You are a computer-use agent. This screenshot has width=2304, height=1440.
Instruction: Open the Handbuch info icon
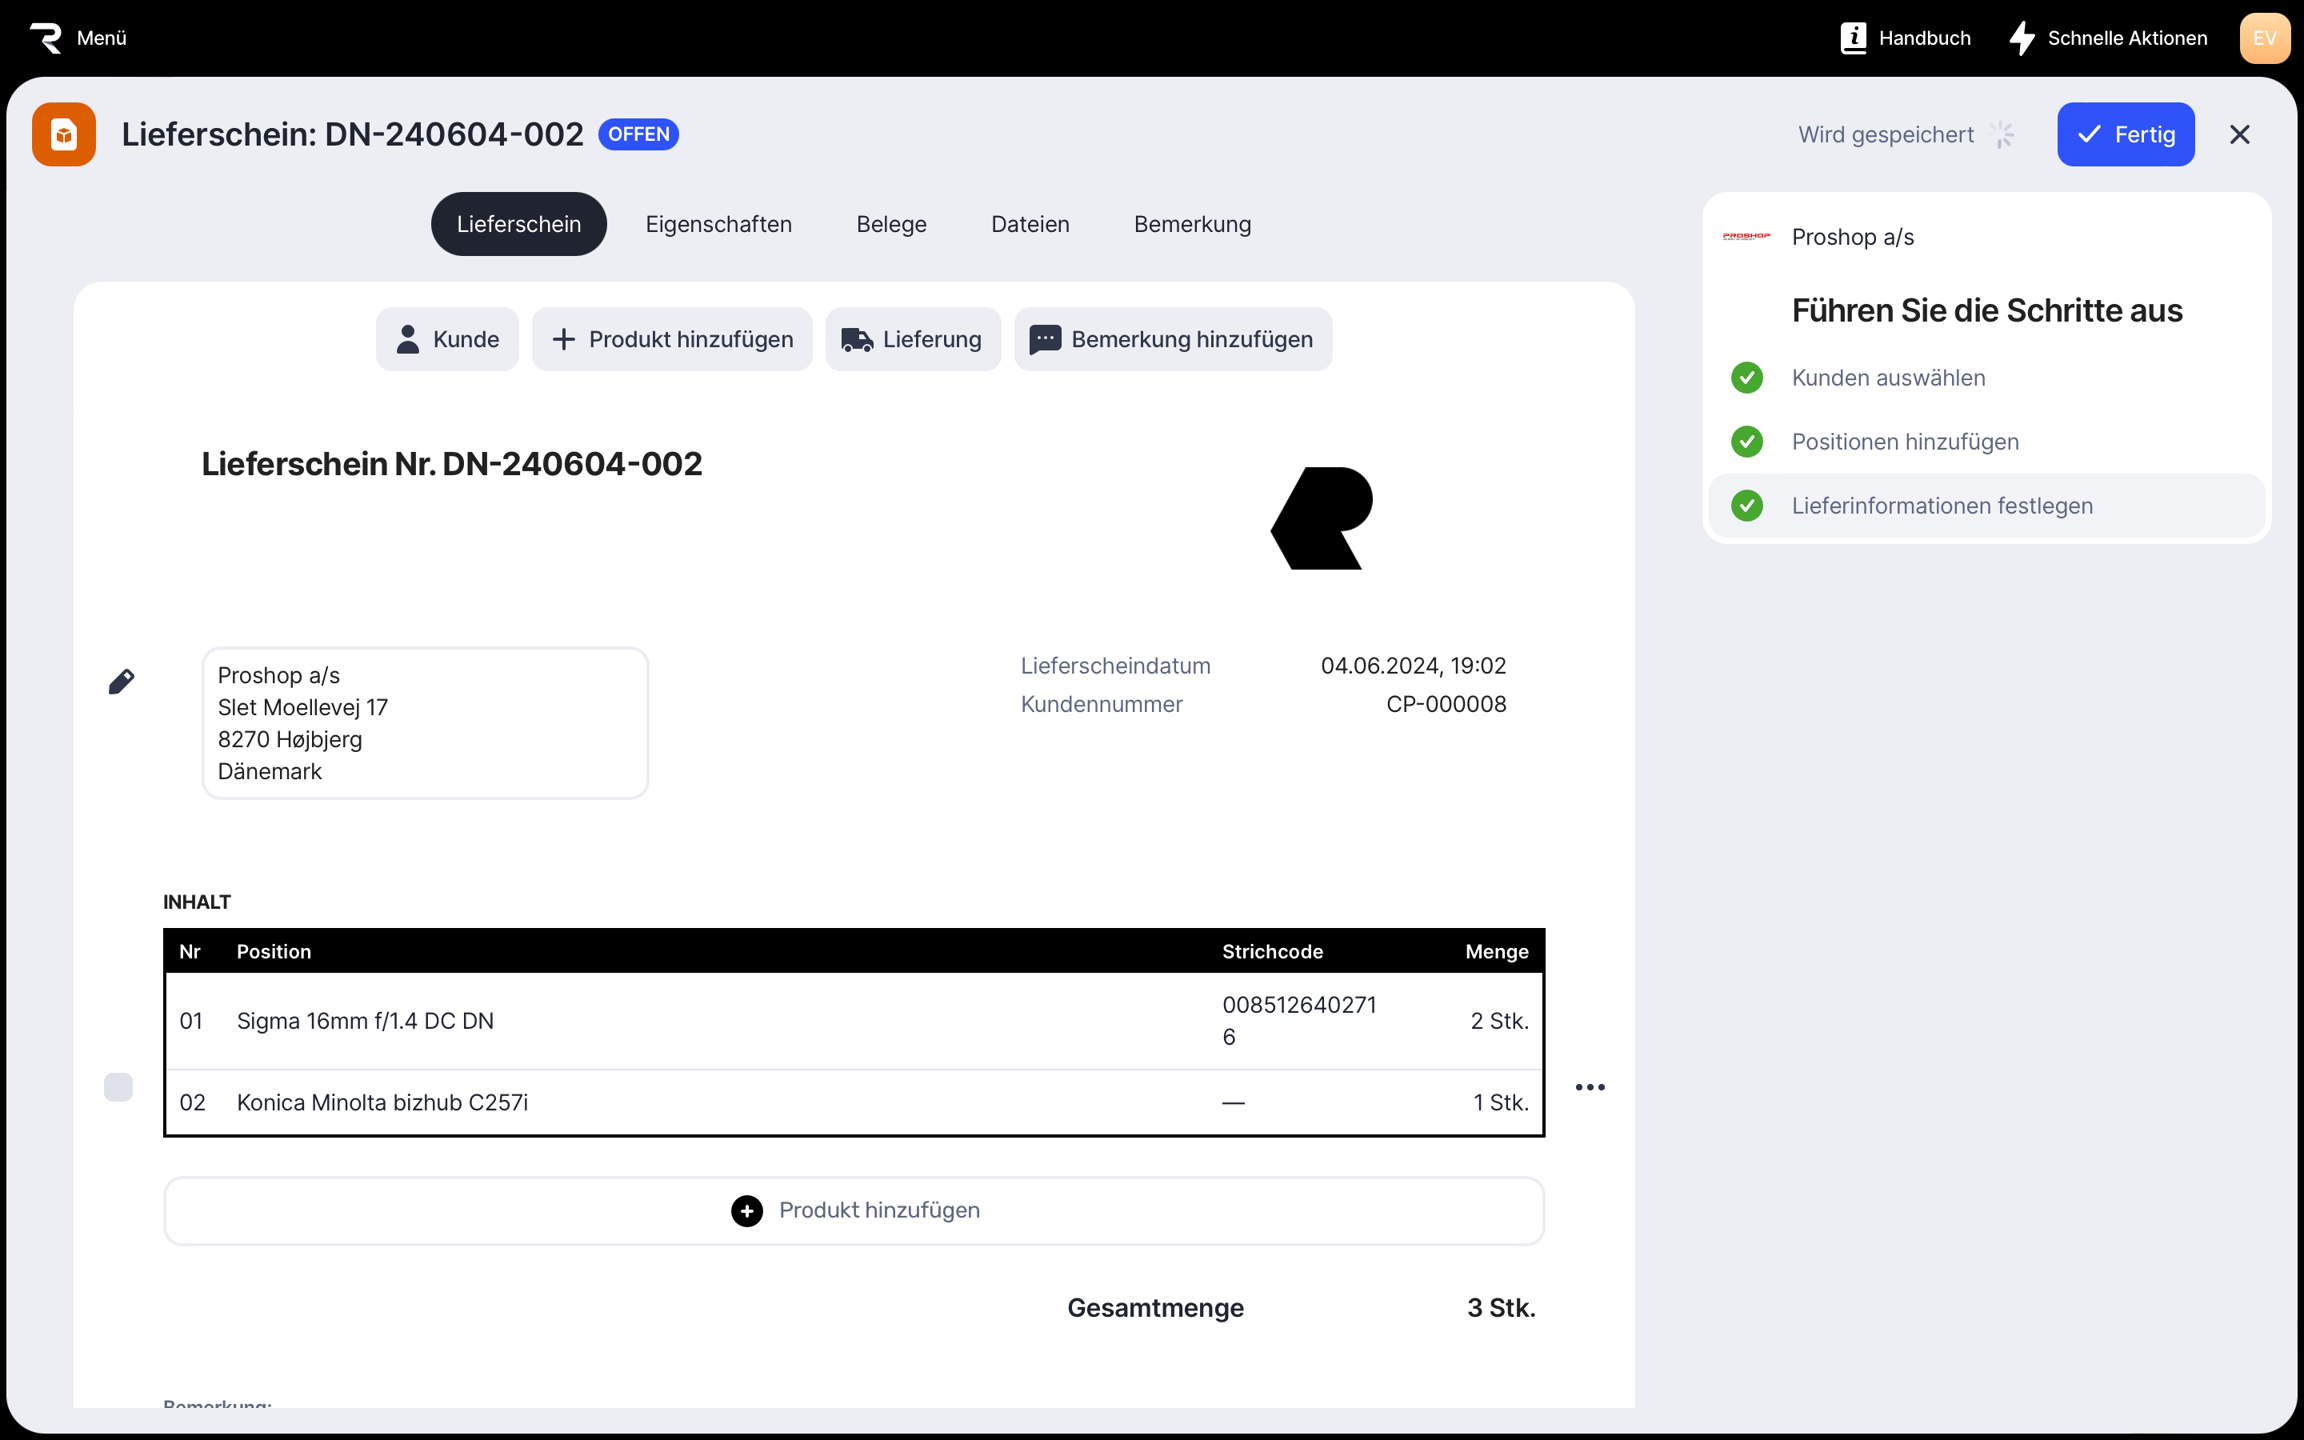(x=1853, y=38)
